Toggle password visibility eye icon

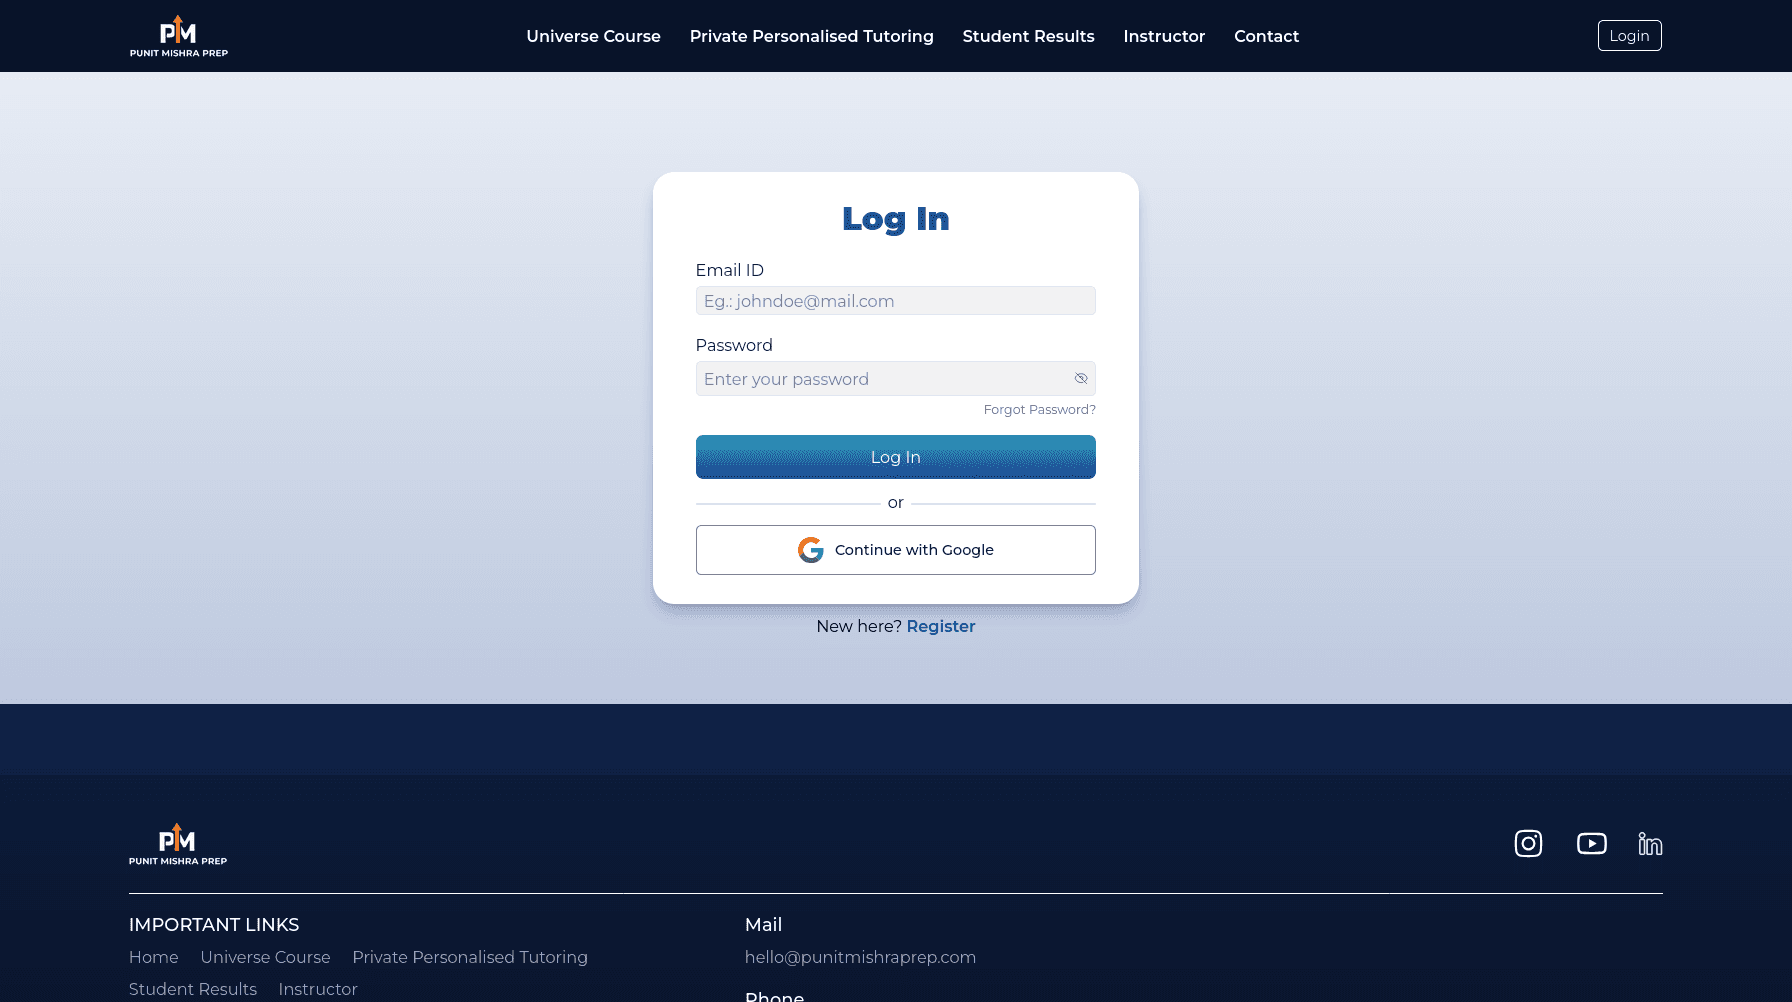1081,379
